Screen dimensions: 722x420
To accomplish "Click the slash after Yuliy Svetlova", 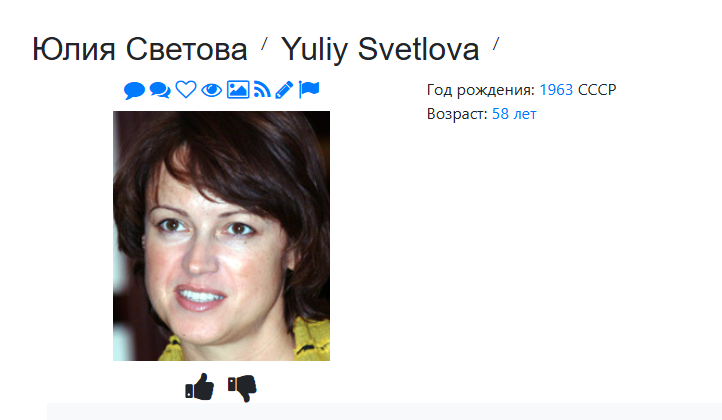I will coord(496,45).
